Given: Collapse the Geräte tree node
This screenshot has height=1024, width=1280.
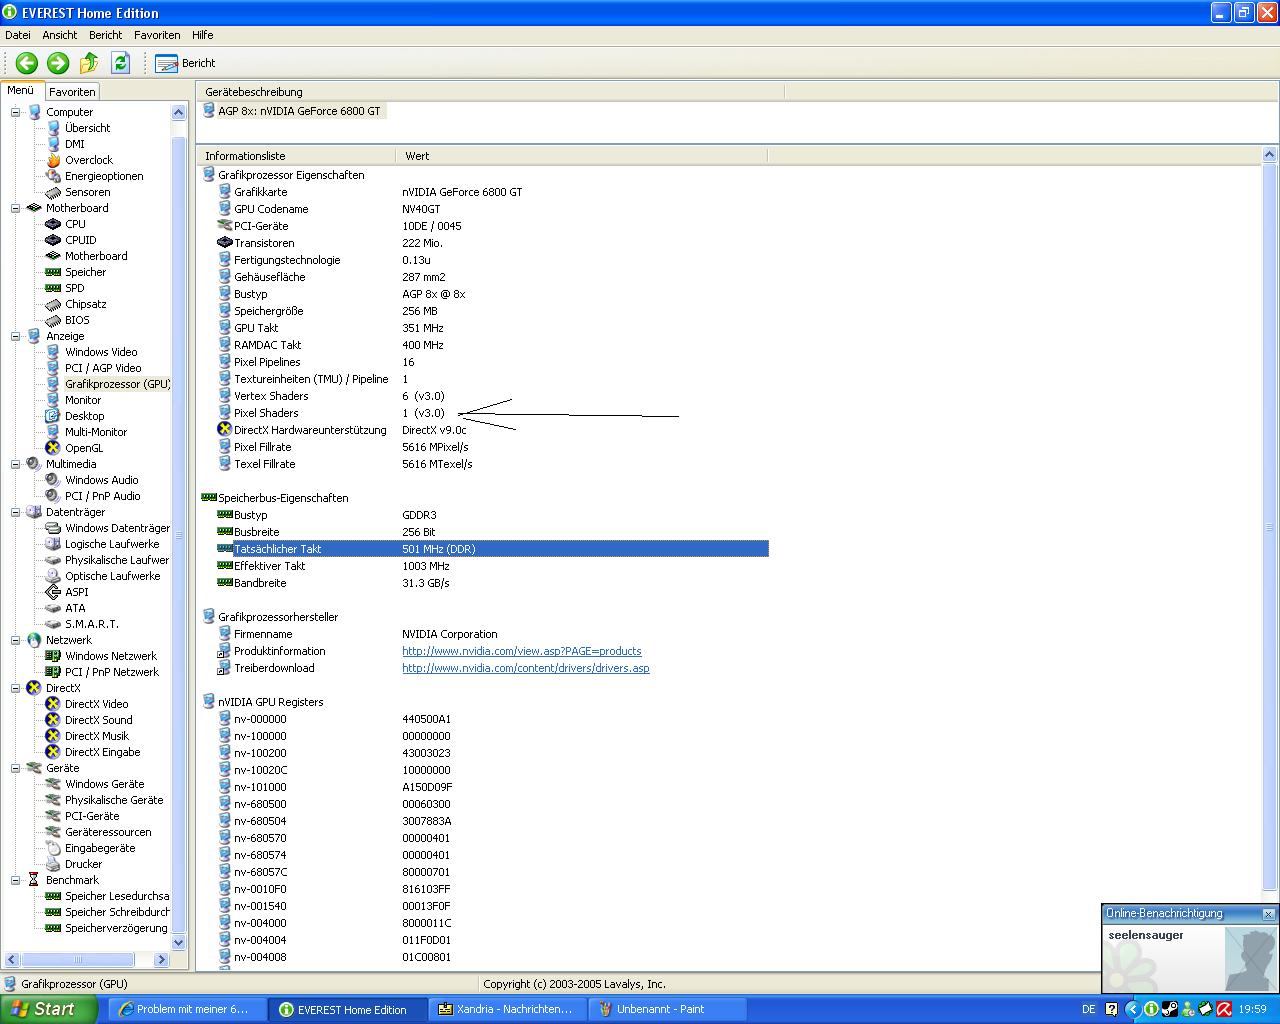Looking at the screenshot, I should (16, 768).
